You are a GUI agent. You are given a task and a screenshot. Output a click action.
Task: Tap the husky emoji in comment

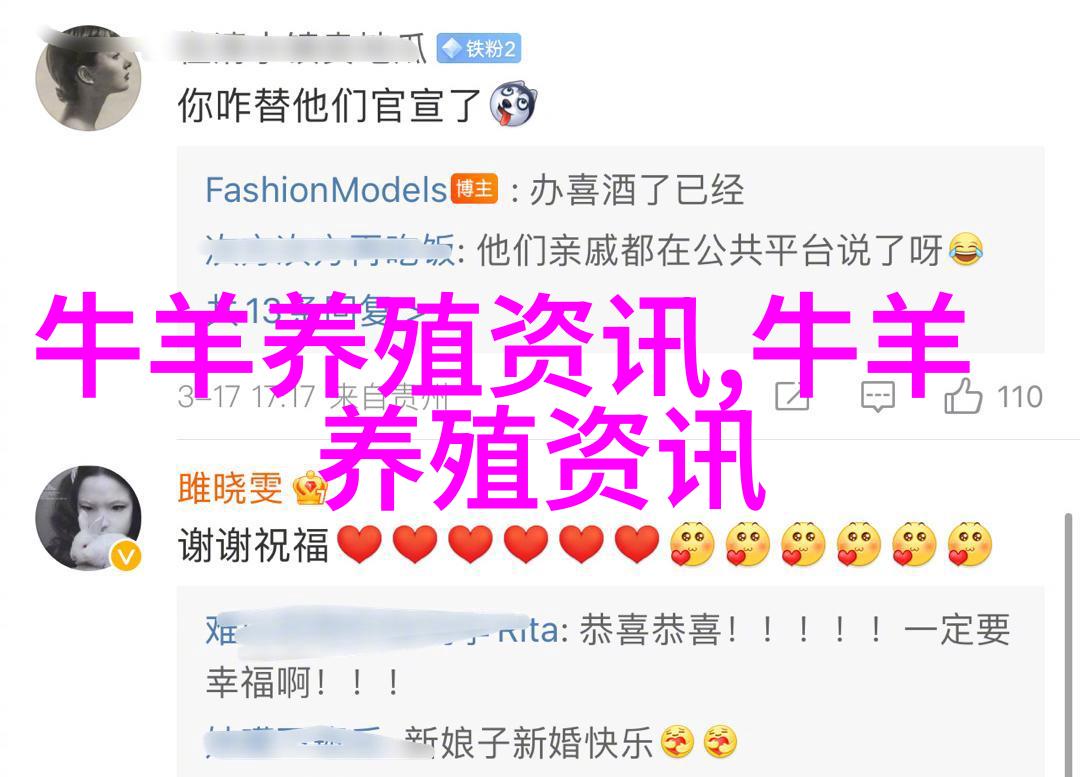(x=512, y=105)
